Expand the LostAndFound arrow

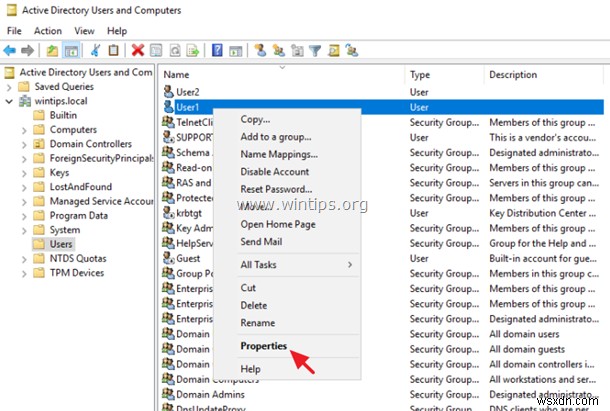pos(24,188)
